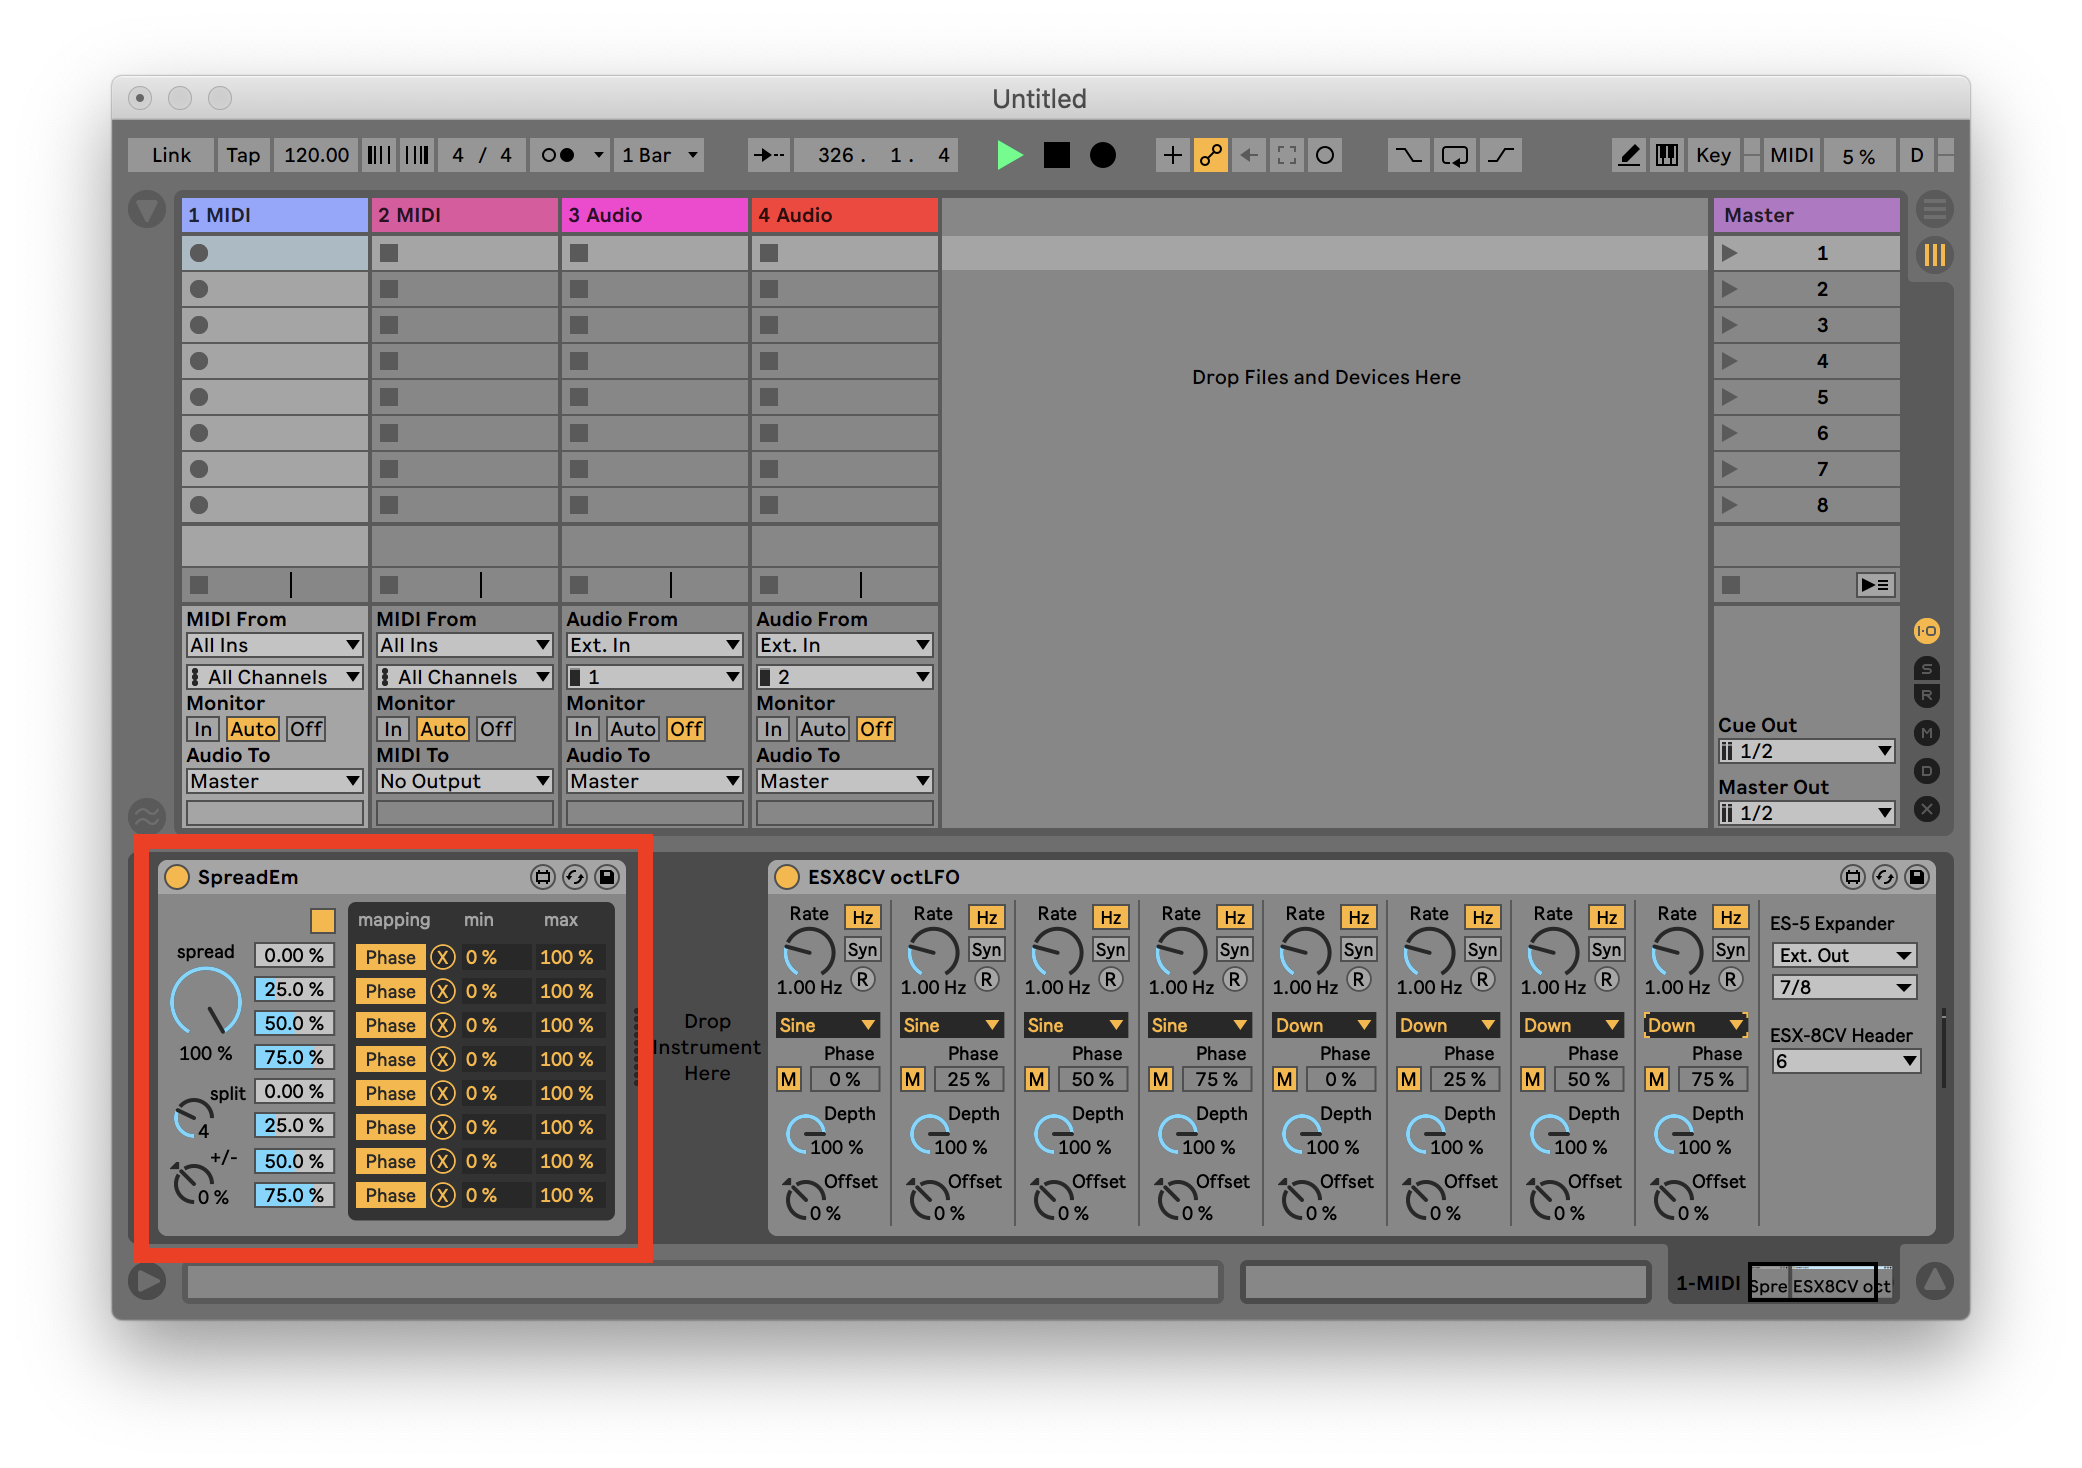Open first LFO Sine waveform dropdown
2082x1468 pixels.
[827, 1025]
